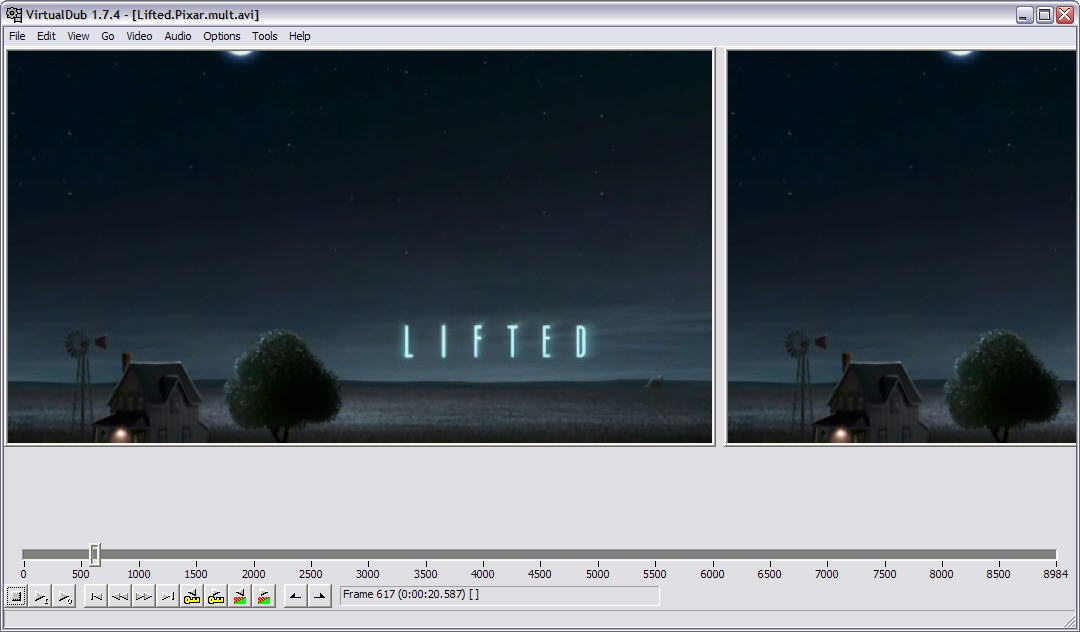
Task: Click the input video pane showing LIFTED title
Action: (360, 246)
